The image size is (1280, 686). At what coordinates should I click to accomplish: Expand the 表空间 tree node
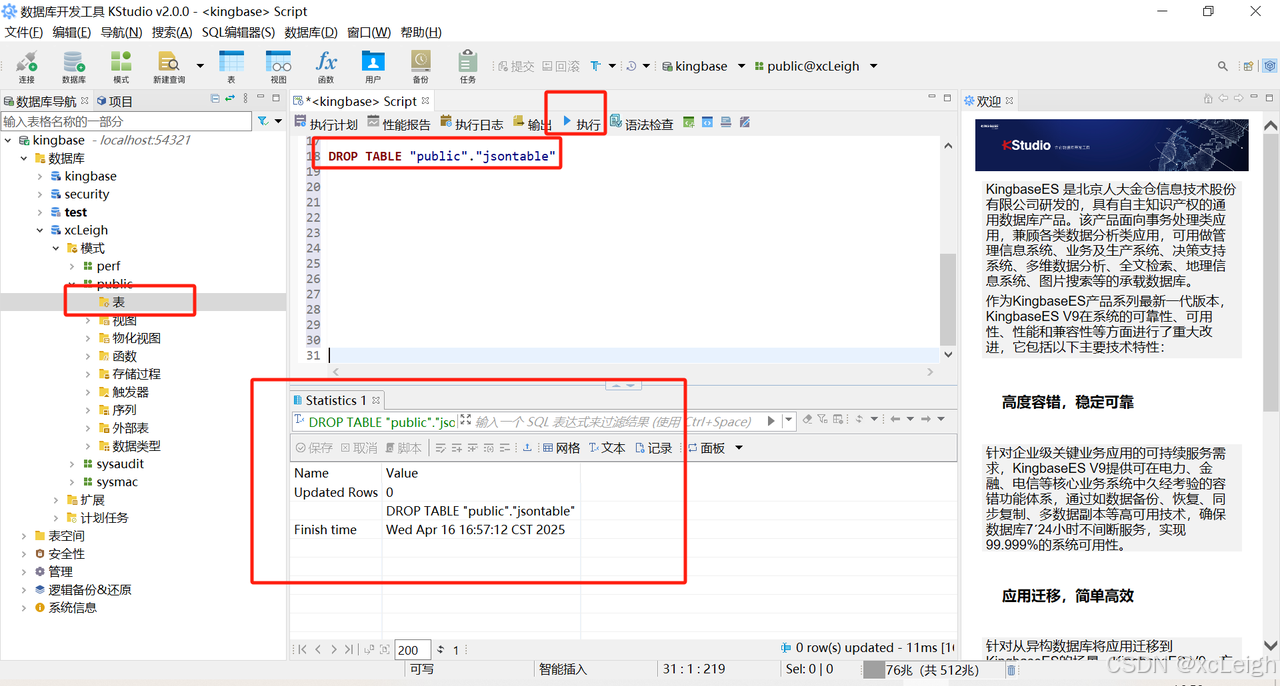[x=24, y=536]
